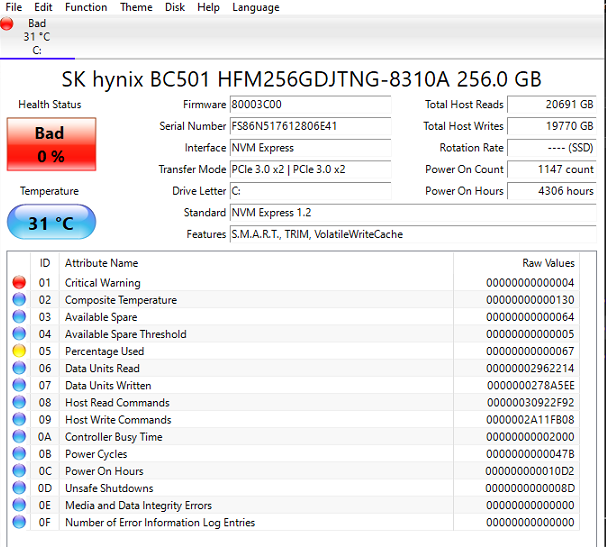The image size is (606, 547).
Task: Click the Power On Count value 1147 count
Action: pyautogui.click(x=552, y=169)
